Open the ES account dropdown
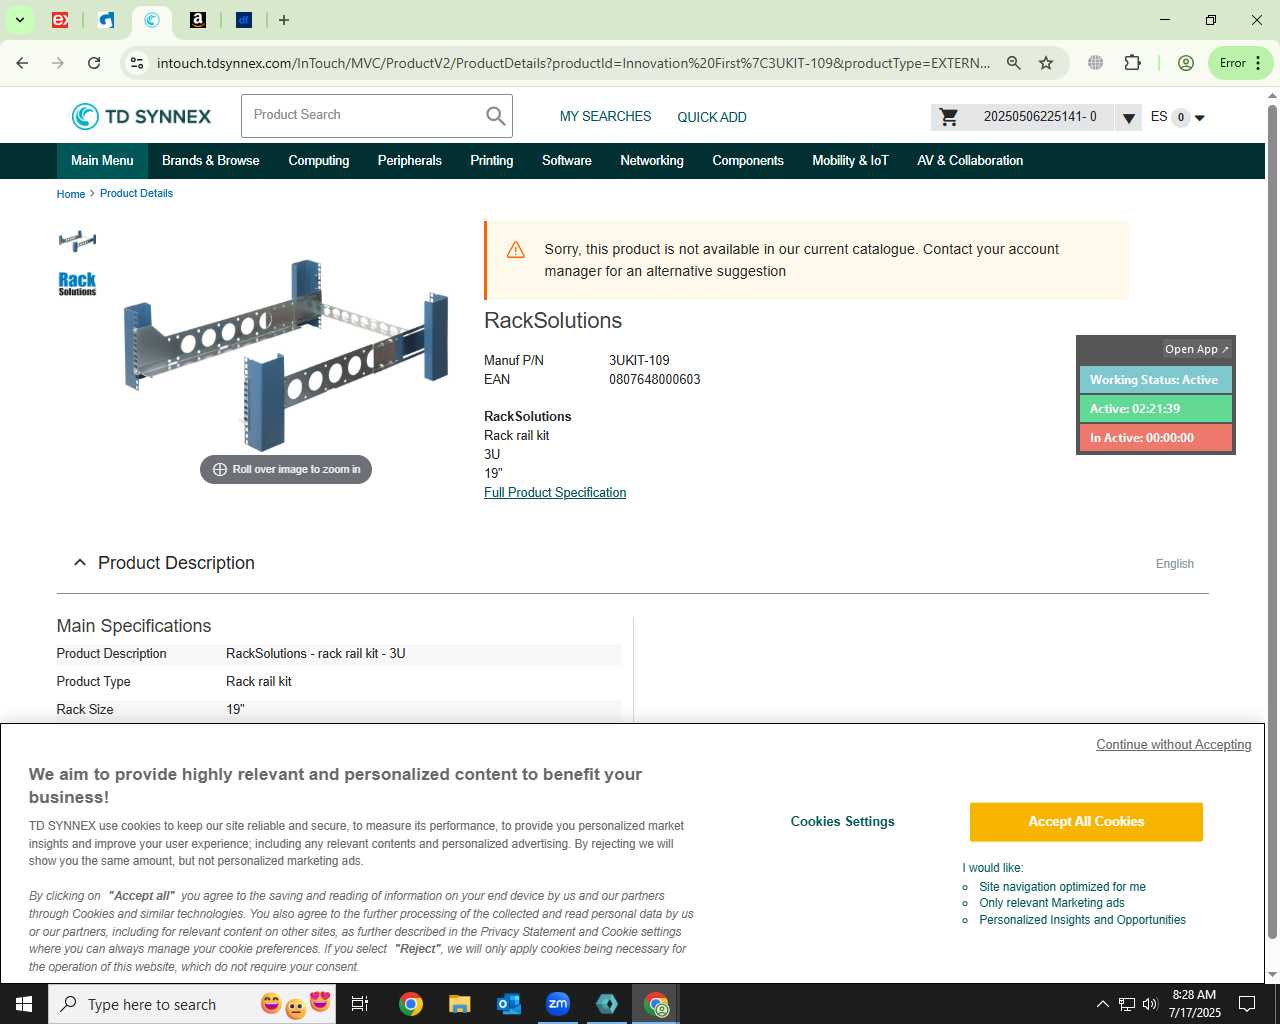 coord(1177,117)
